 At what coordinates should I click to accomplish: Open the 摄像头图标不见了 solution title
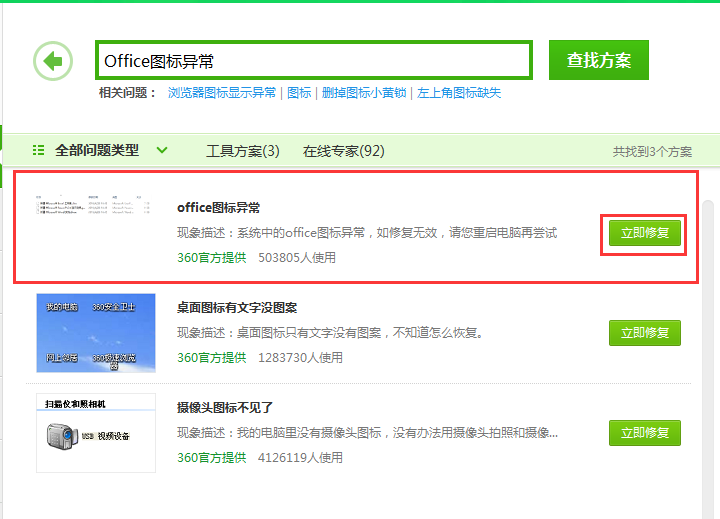tap(225, 408)
